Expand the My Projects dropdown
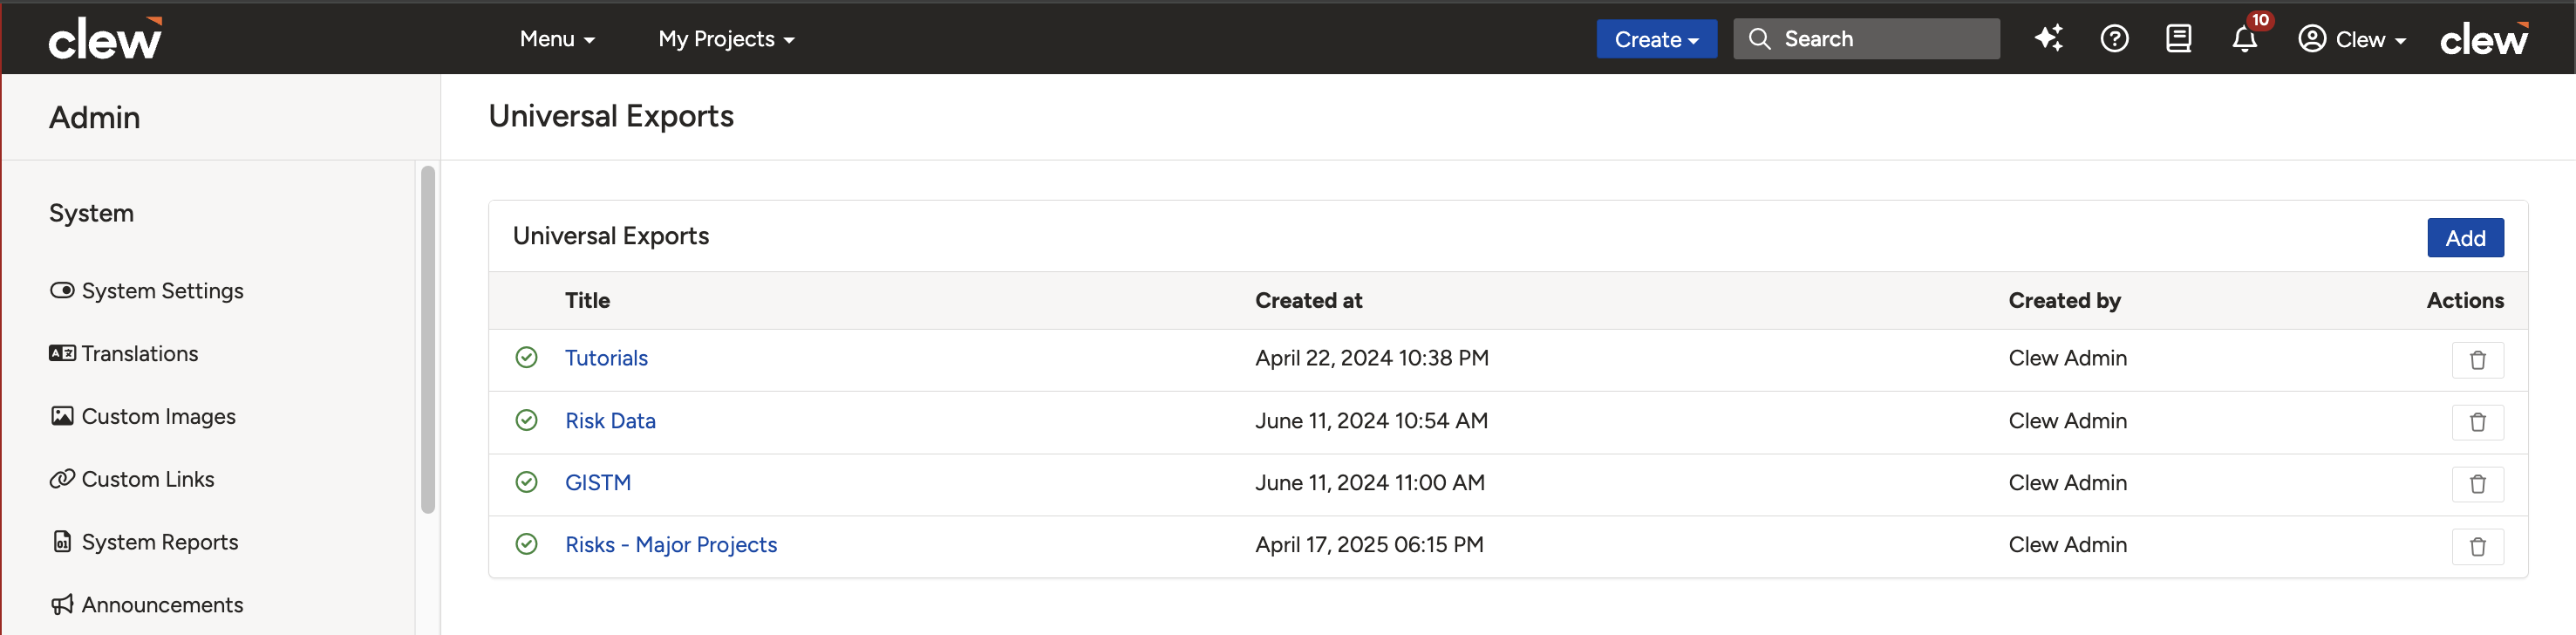The height and width of the screenshot is (635, 2576). point(726,39)
